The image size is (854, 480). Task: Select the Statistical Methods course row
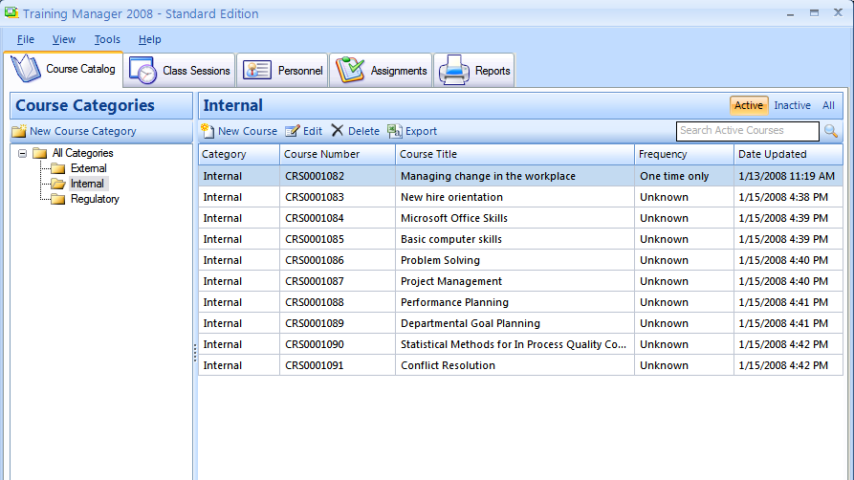521,344
